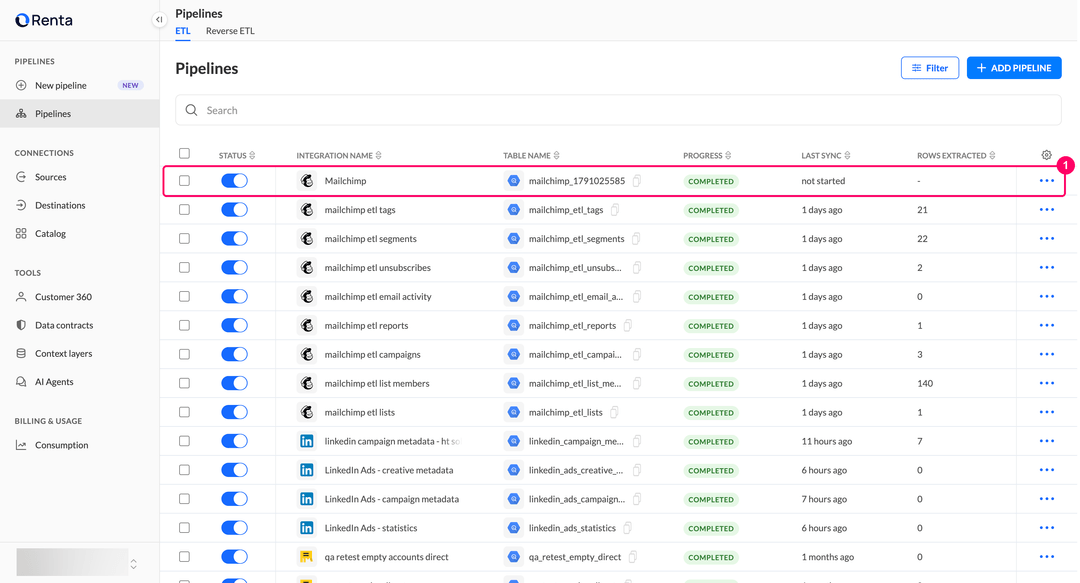Toggle status switch for mailchimp etl campaigns

coord(234,354)
